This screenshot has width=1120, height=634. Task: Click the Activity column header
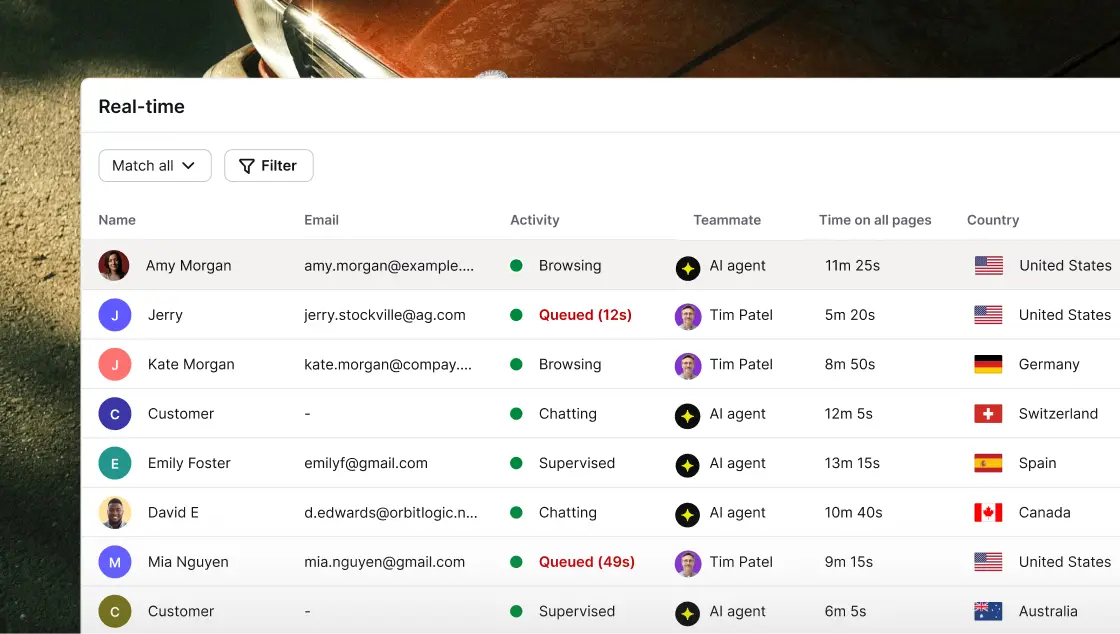point(534,220)
